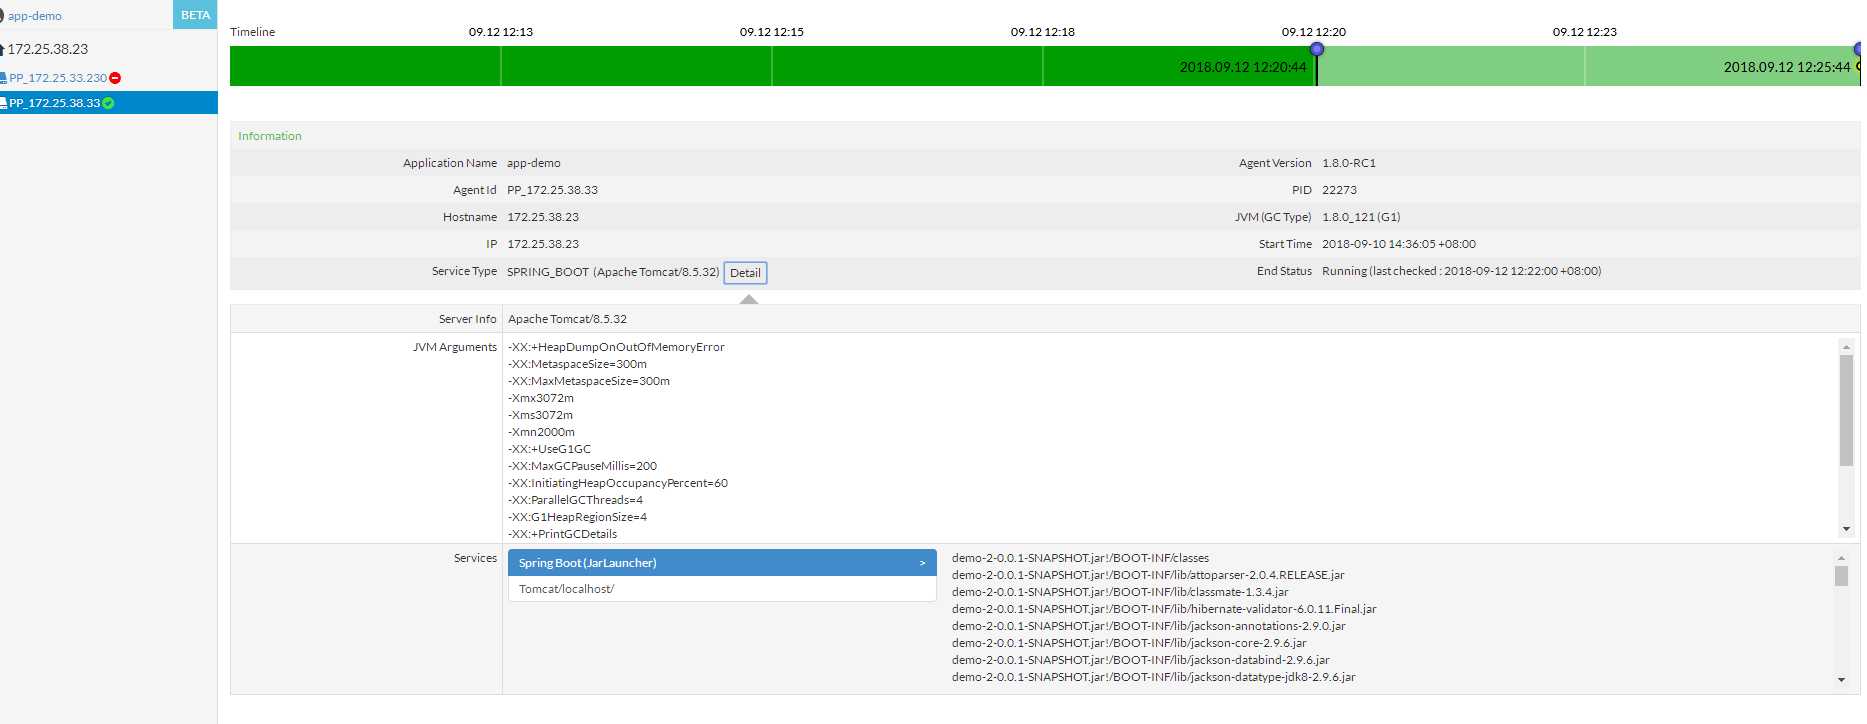Click the -XX:ParallelGCThreads=4 argument

[x=575, y=500]
